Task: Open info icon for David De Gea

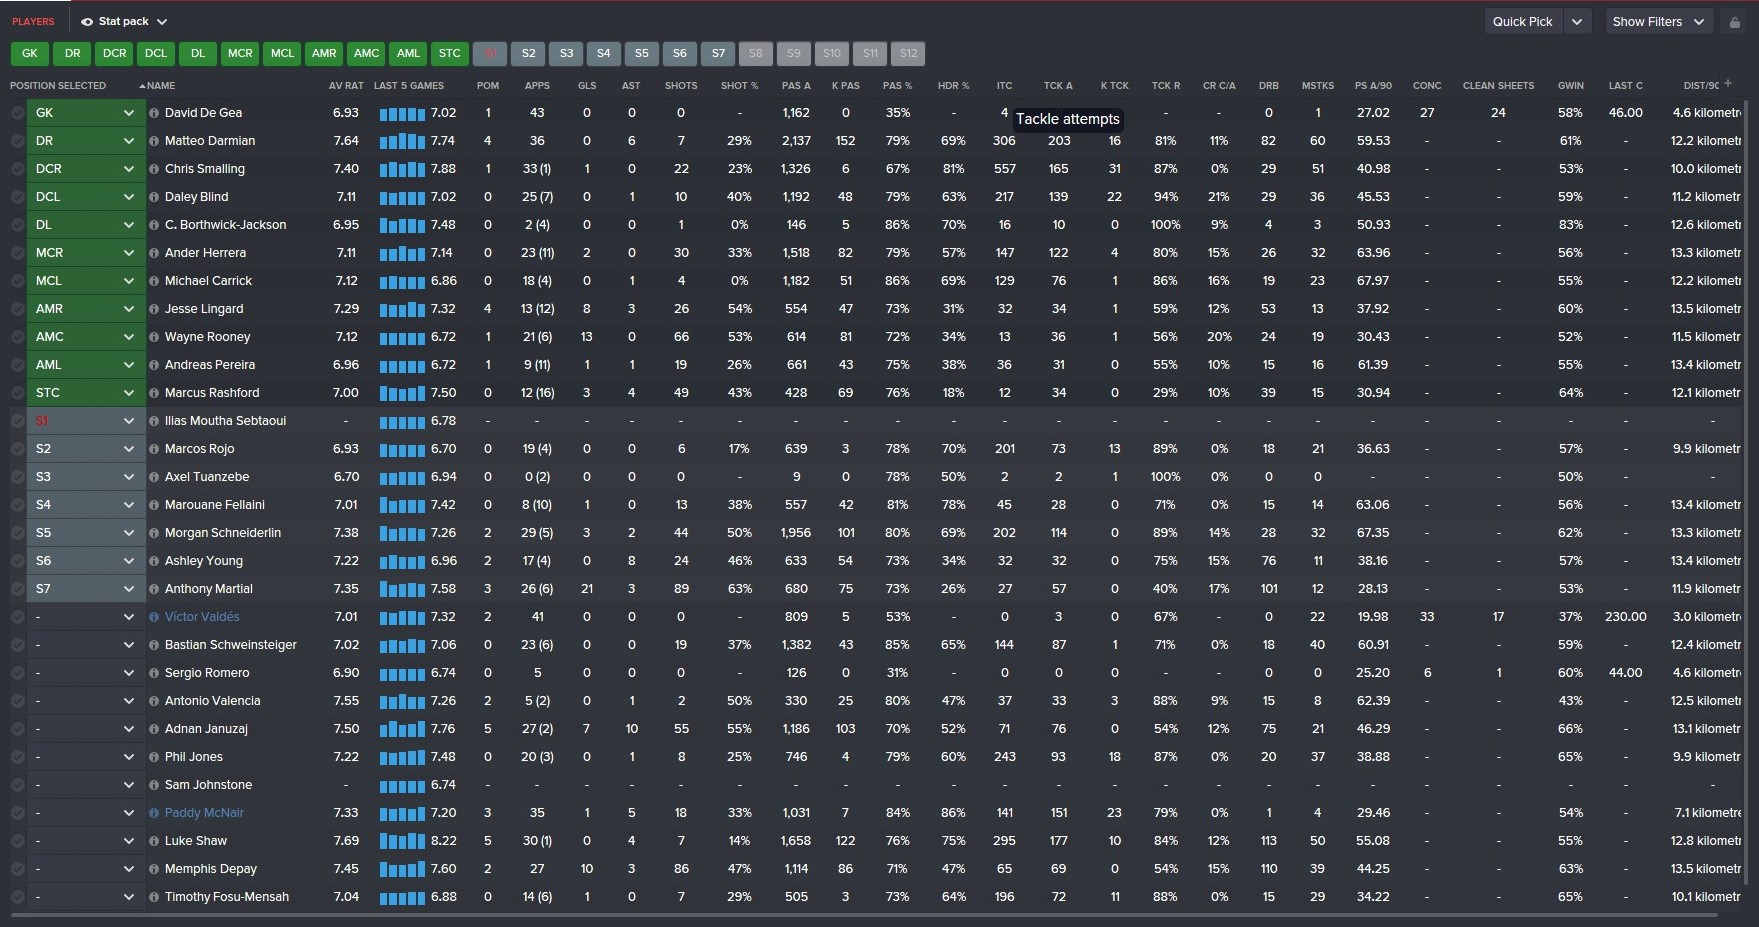Action: pos(154,113)
